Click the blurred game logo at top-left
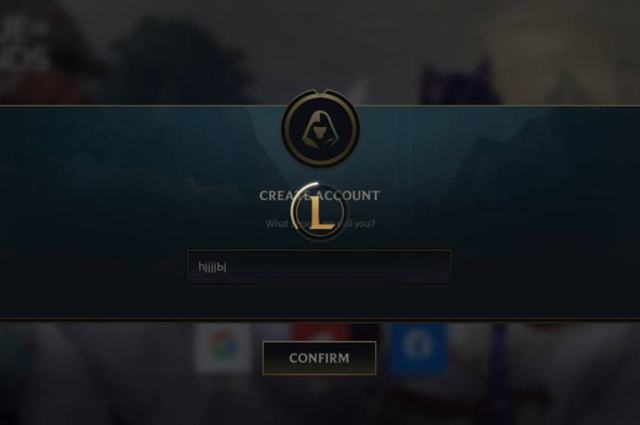The image size is (640, 425). 24,47
